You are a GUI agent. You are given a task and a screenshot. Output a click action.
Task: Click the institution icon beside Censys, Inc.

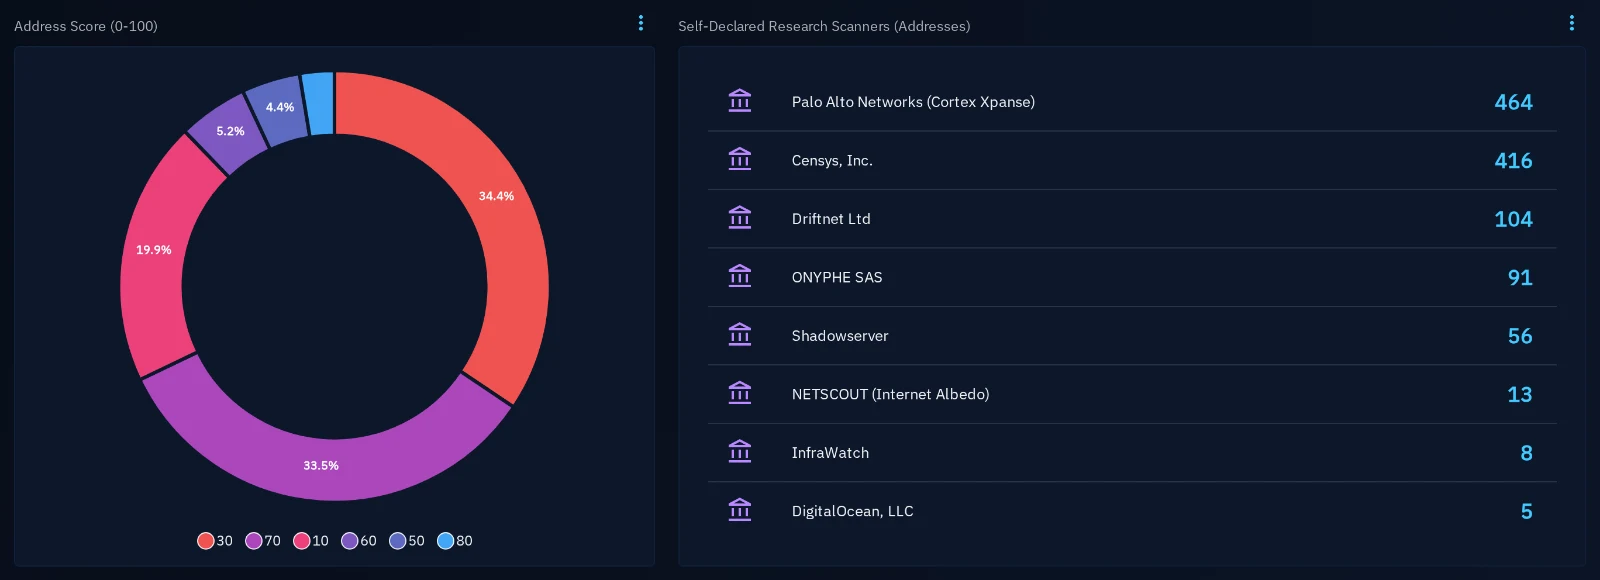pos(740,159)
